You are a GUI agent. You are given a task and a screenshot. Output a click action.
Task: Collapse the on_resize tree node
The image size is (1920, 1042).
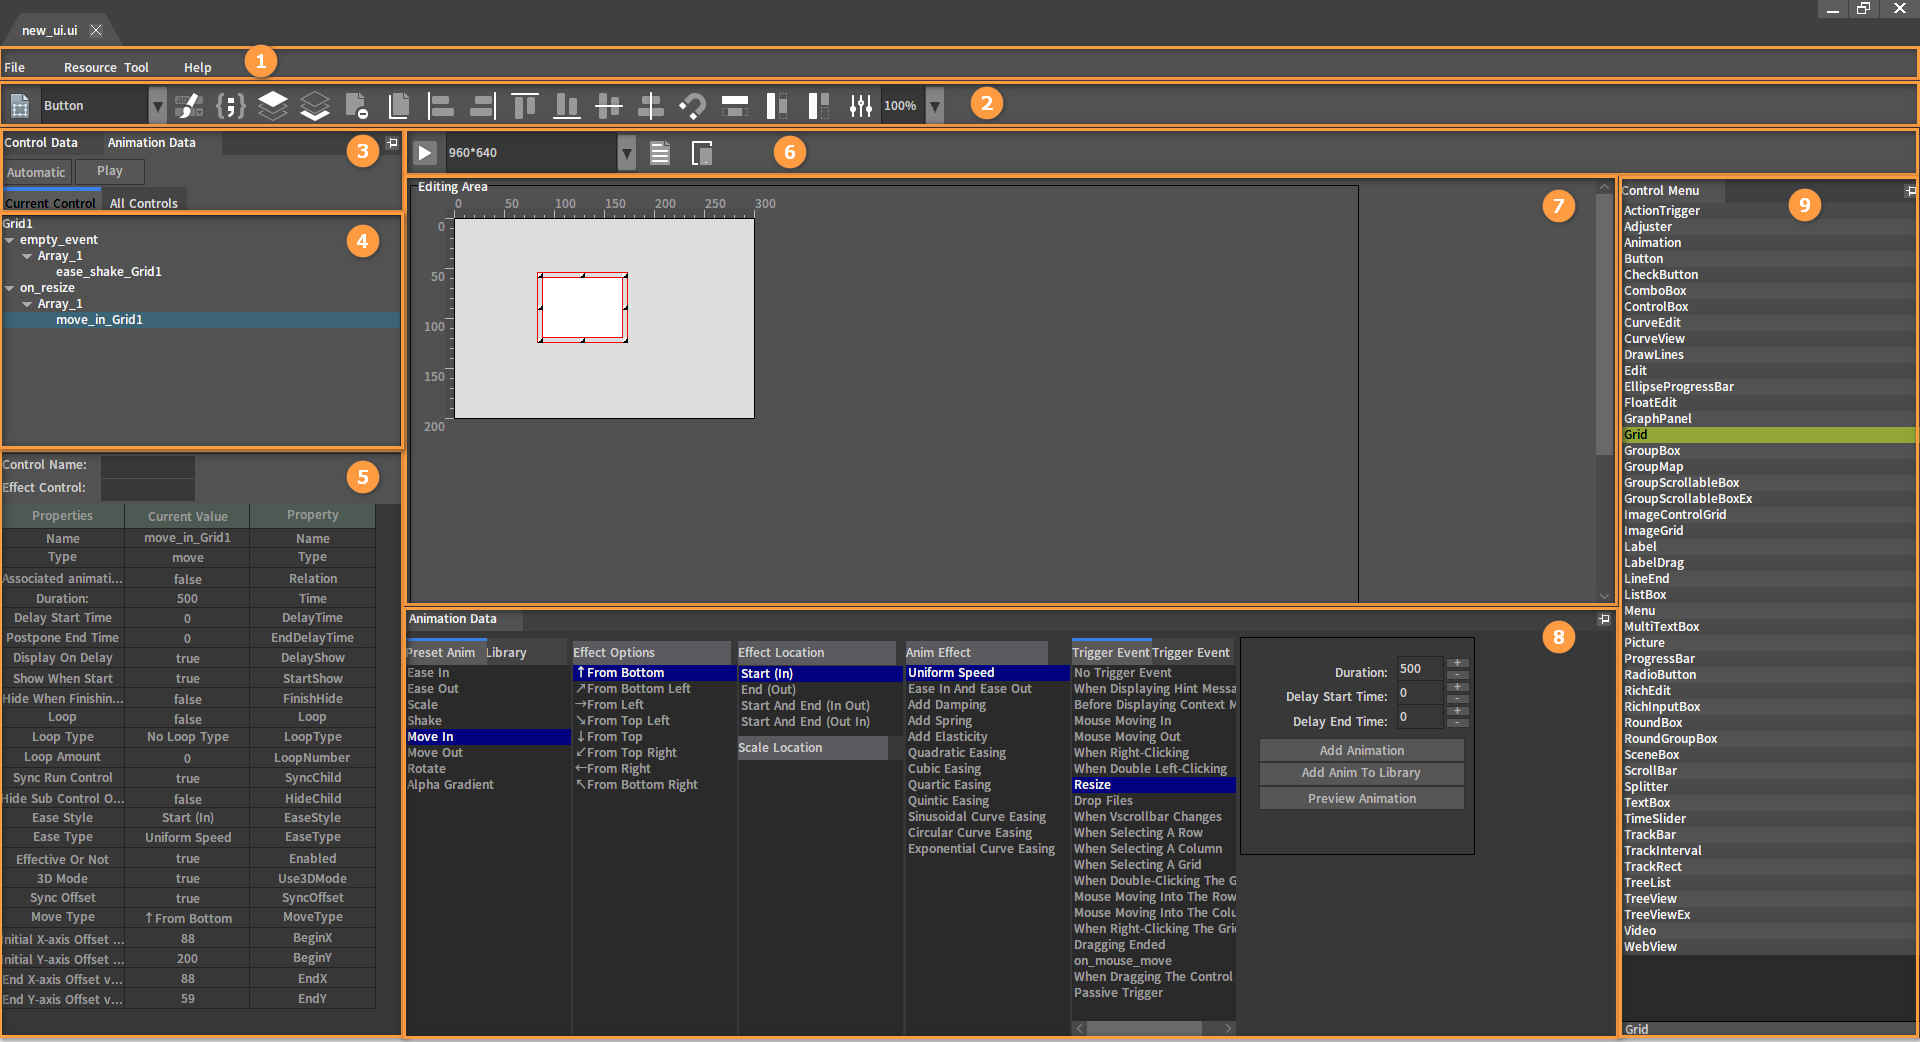pos(10,288)
